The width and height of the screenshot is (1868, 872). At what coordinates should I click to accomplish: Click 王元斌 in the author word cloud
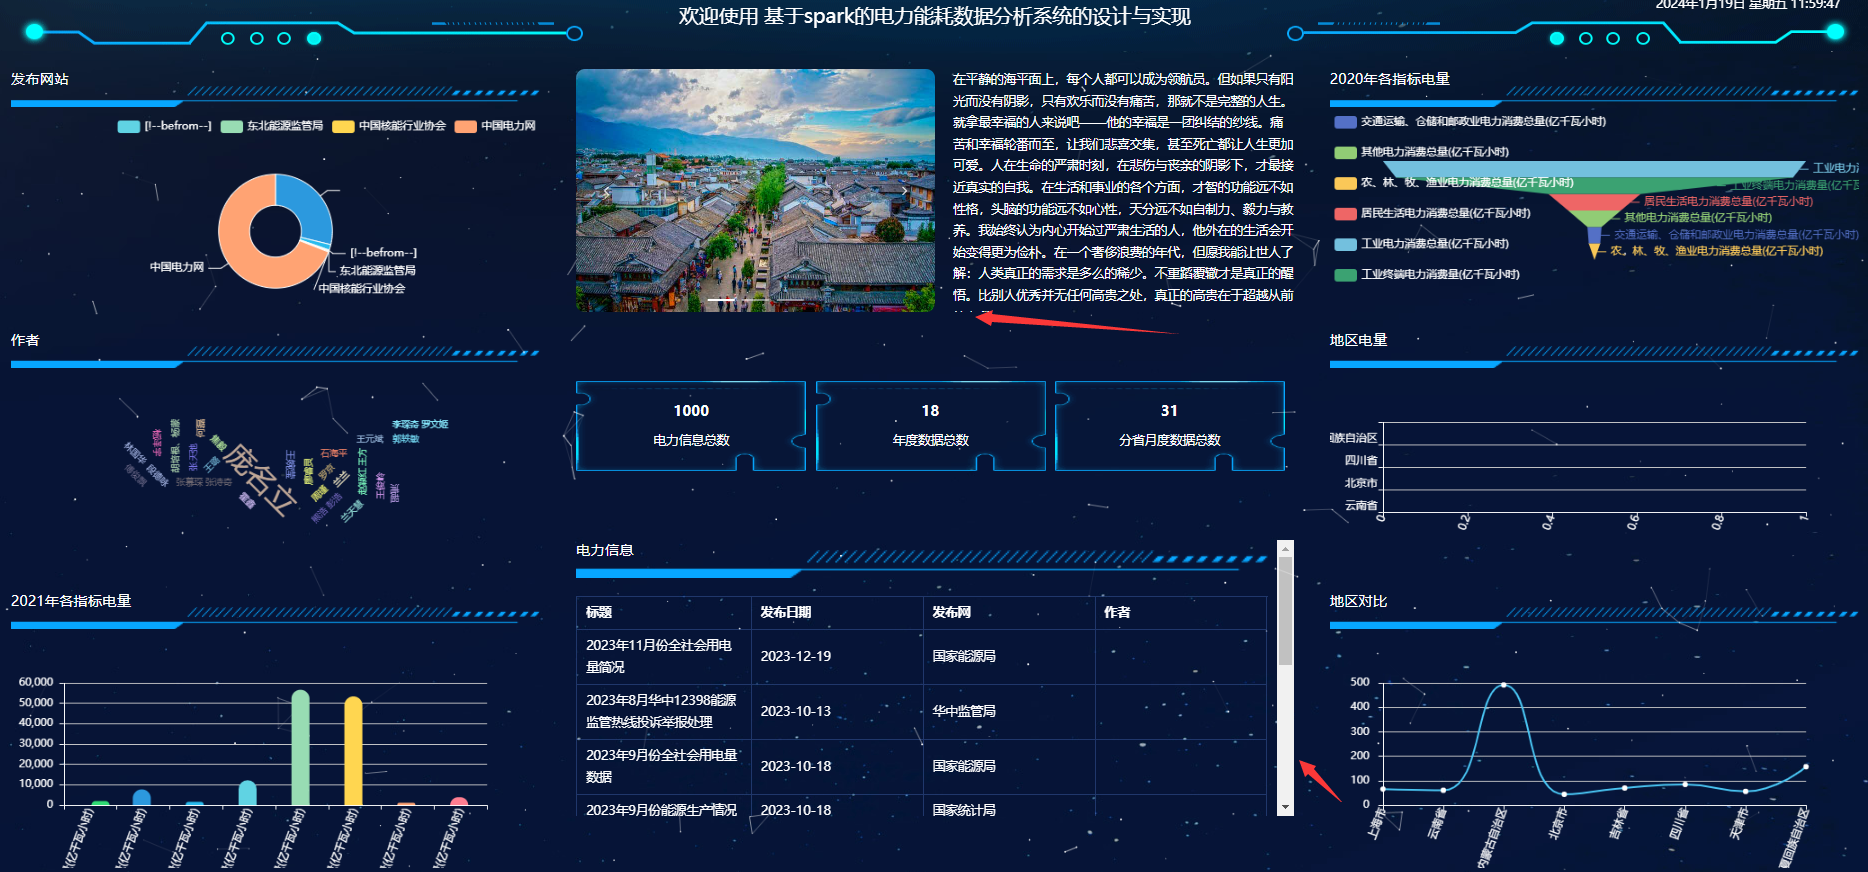[x=370, y=439]
